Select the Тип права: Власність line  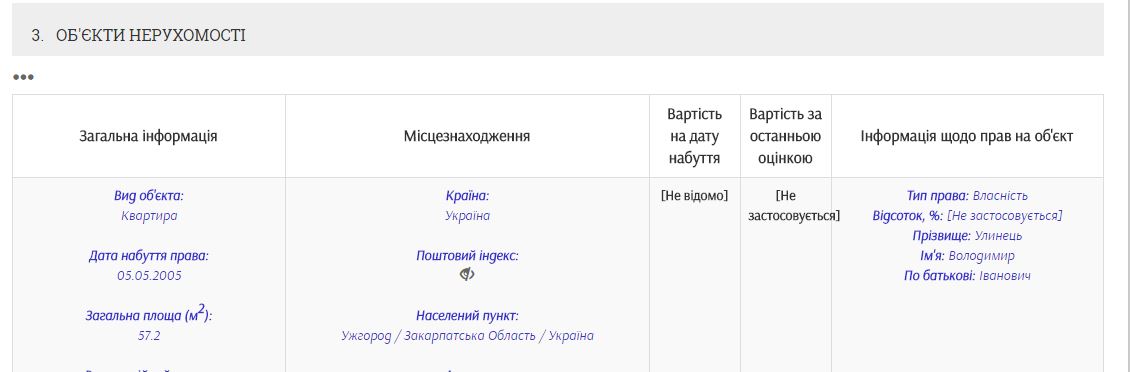click(x=967, y=195)
